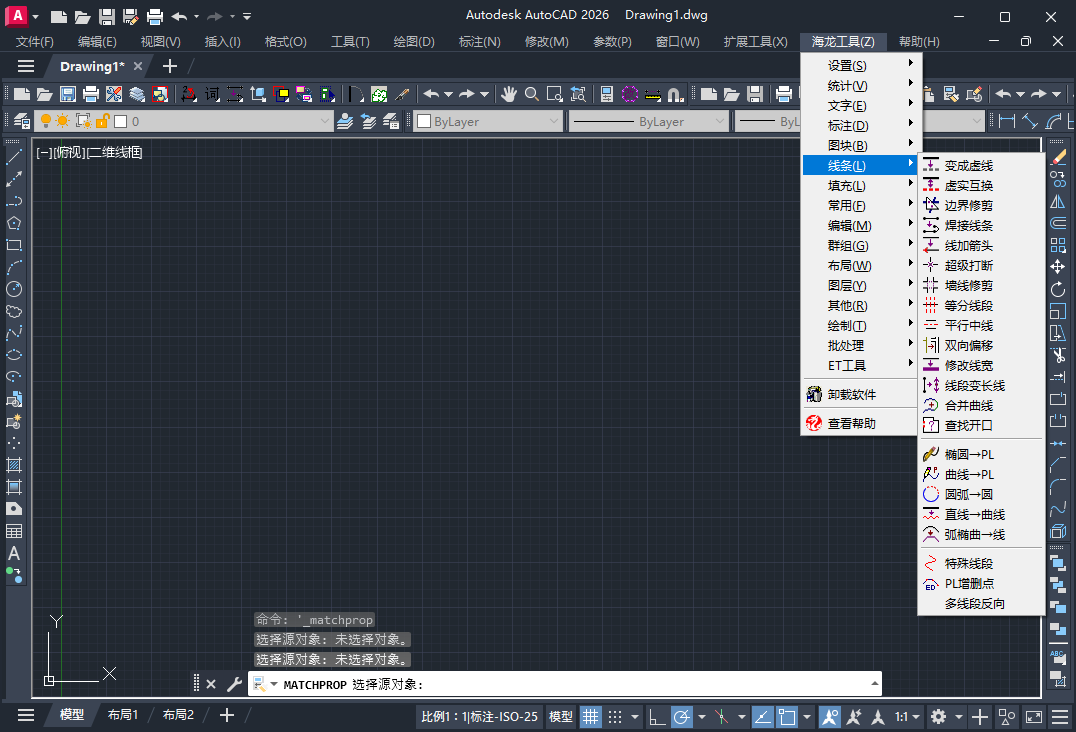The width and height of the screenshot is (1076, 732).
Task: Enable ortho mode in the status bar
Action: pos(656,716)
